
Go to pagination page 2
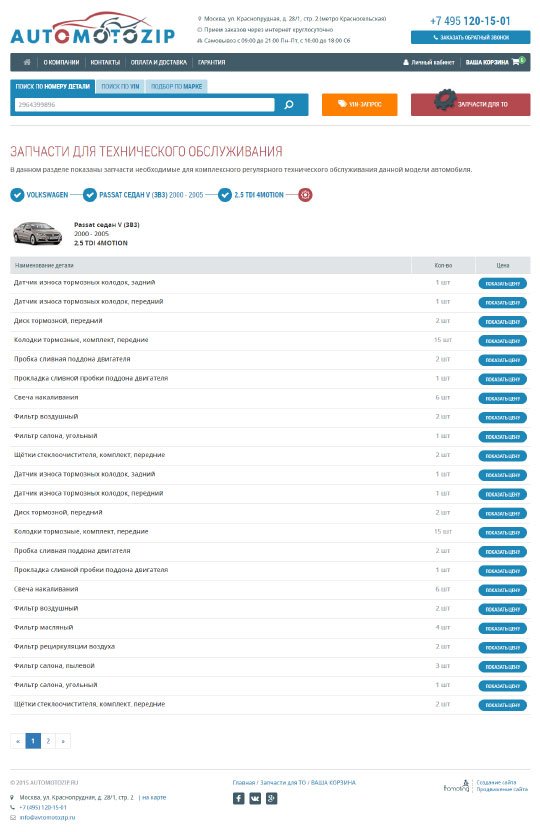click(x=48, y=741)
